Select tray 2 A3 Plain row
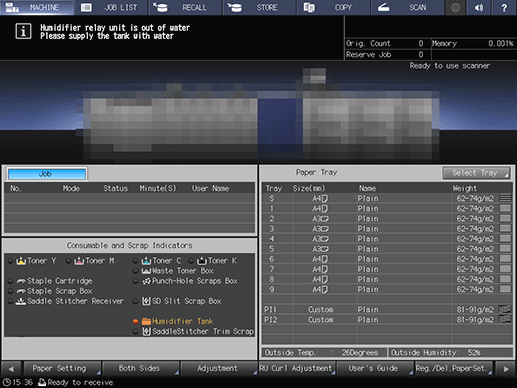This screenshot has width=517, height=388. [x=387, y=219]
